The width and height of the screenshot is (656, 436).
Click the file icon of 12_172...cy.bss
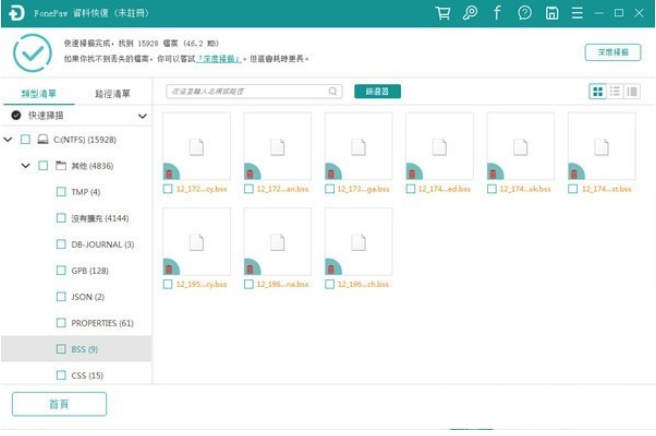tap(197, 147)
